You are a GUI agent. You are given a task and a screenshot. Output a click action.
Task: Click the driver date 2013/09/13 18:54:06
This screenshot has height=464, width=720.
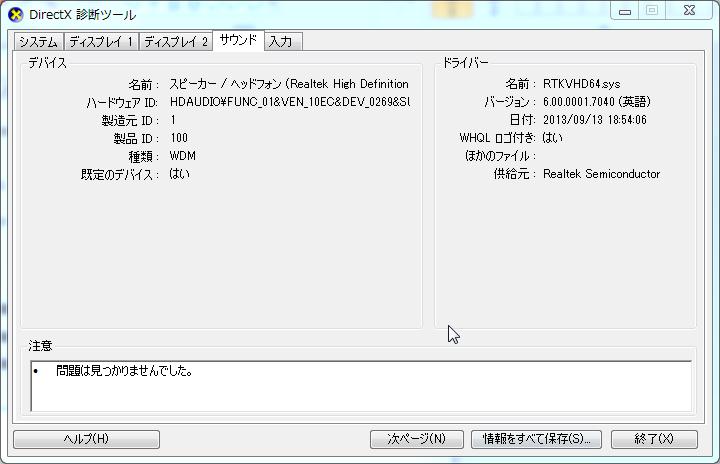click(595, 120)
